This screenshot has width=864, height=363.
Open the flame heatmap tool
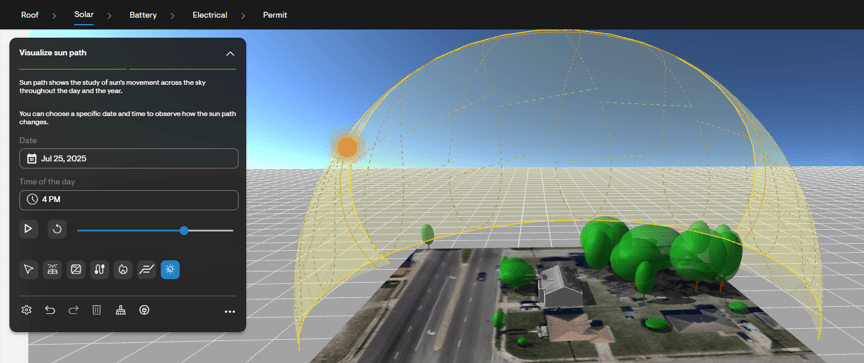pos(123,269)
